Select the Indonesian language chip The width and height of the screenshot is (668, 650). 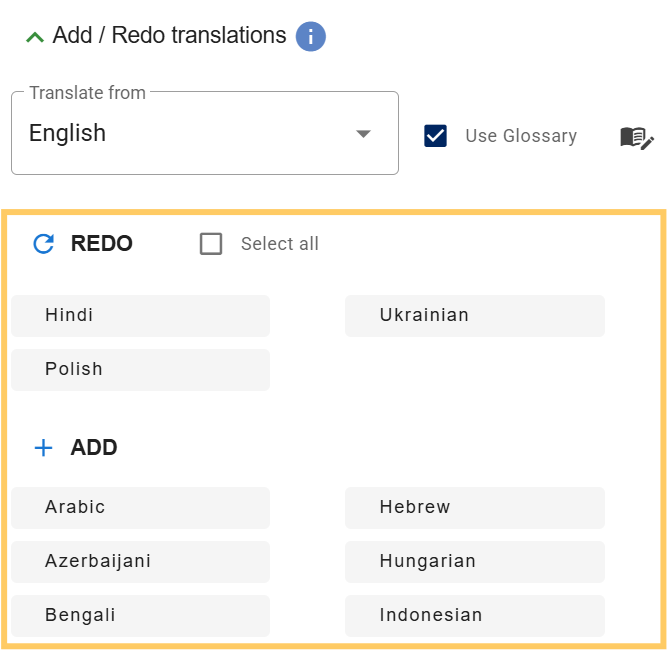[474, 616]
